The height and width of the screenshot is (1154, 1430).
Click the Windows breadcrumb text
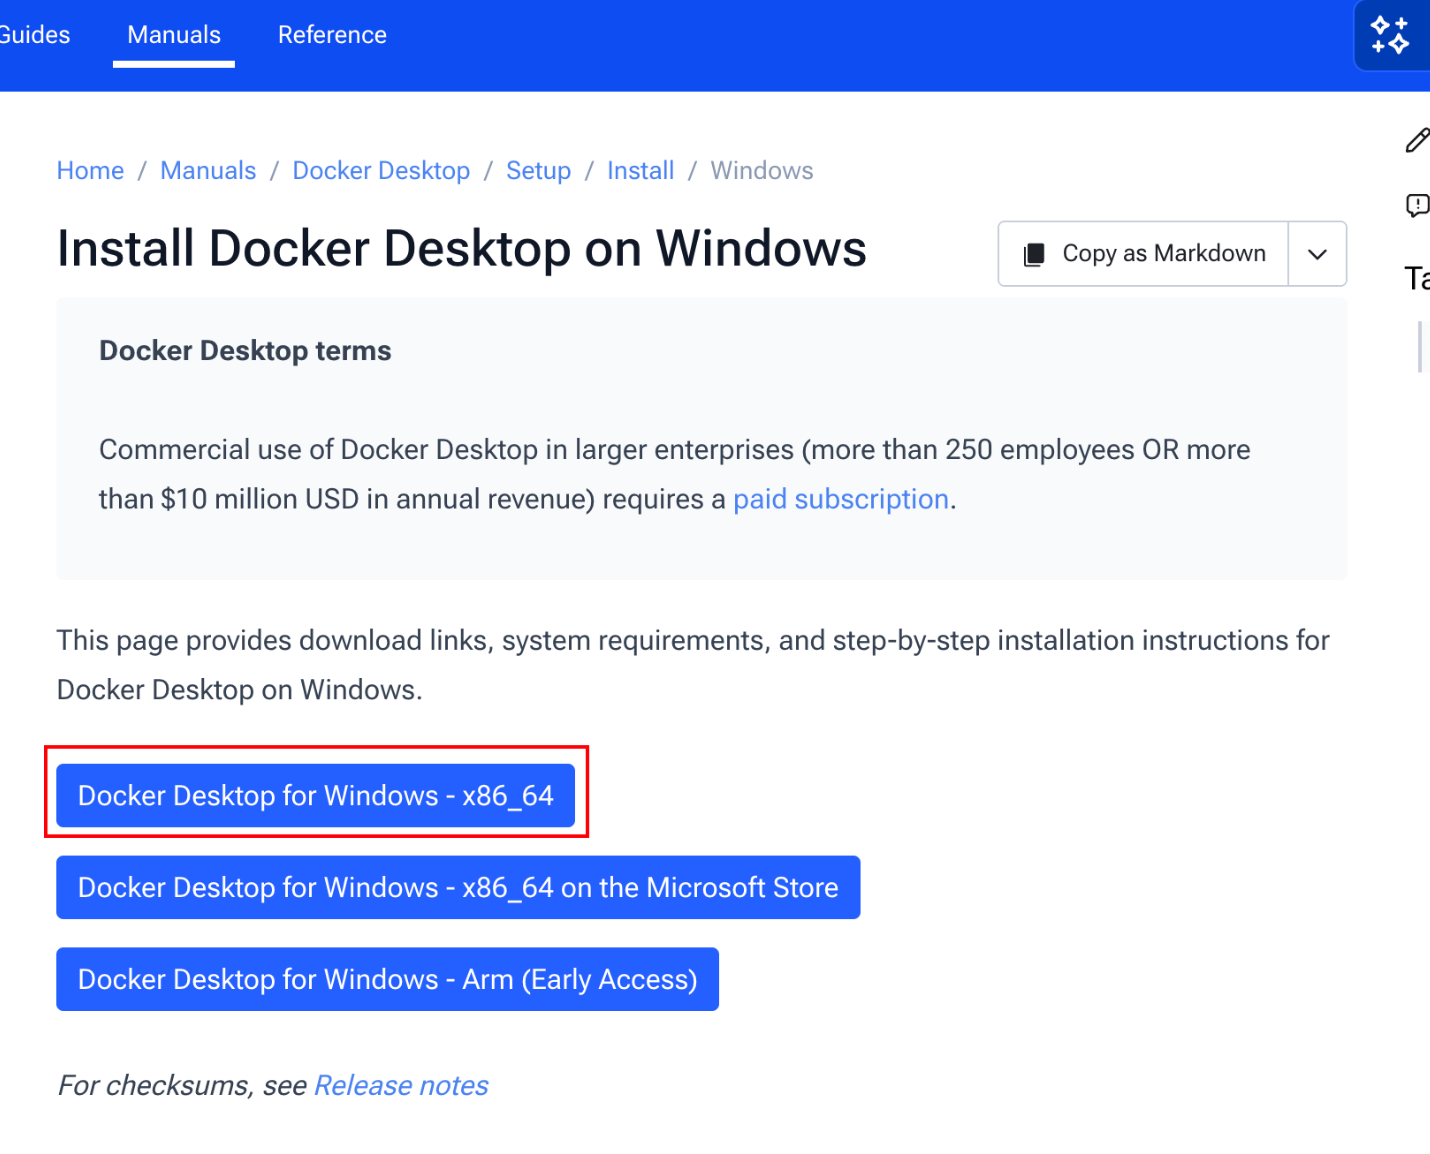[x=762, y=171]
